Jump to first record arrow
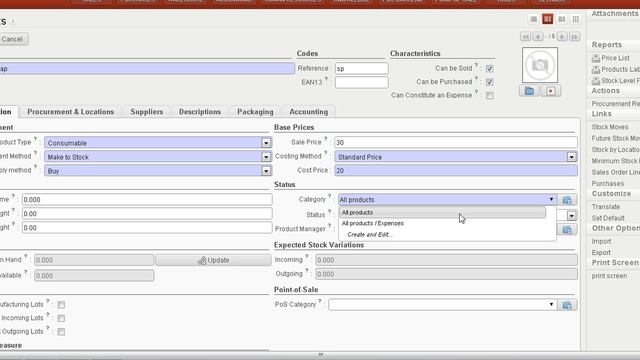Viewport: 640px width, 360px height. (x=525, y=37)
